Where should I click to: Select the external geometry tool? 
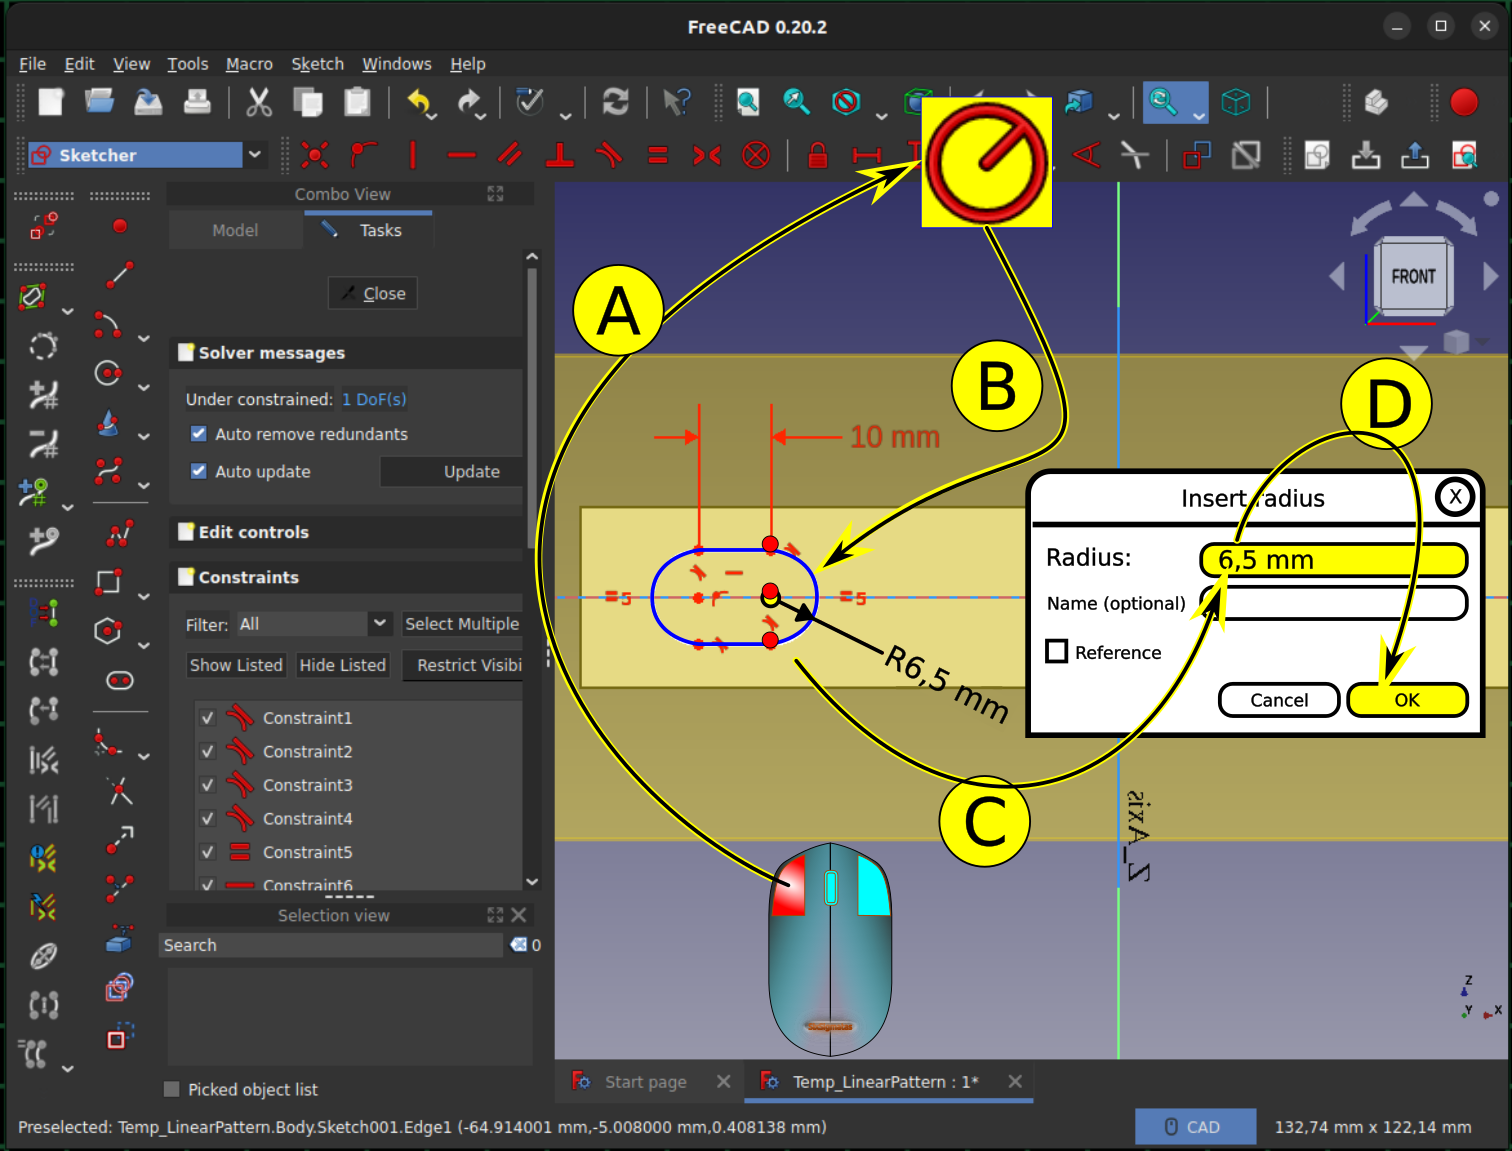point(120,939)
